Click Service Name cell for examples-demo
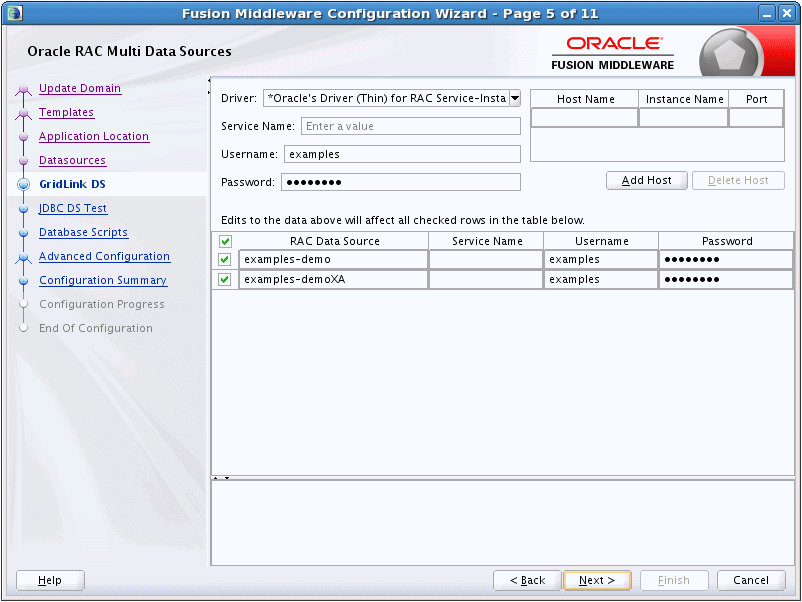802x602 pixels. click(x=486, y=259)
